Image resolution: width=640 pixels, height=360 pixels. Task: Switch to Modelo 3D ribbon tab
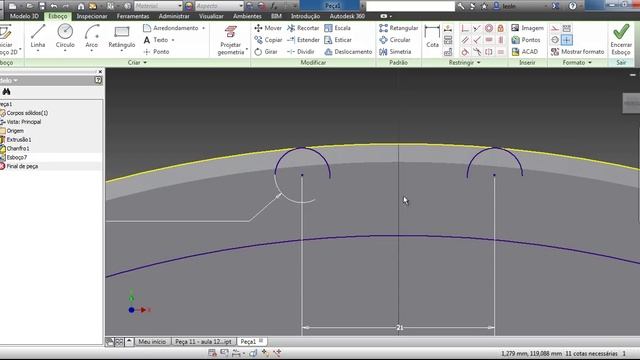pyautogui.click(x=24, y=16)
